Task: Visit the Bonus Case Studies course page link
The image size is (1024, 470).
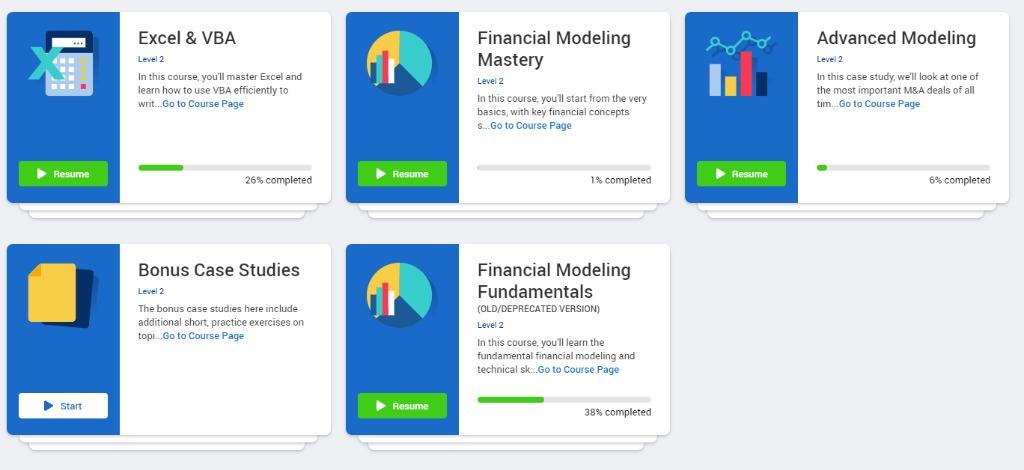Action: click(203, 336)
